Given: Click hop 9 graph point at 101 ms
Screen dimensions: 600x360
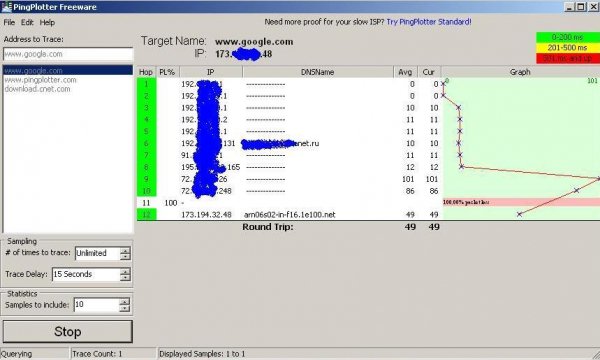Looking at the screenshot, I should pyautogui.click(x=598, y=178).
